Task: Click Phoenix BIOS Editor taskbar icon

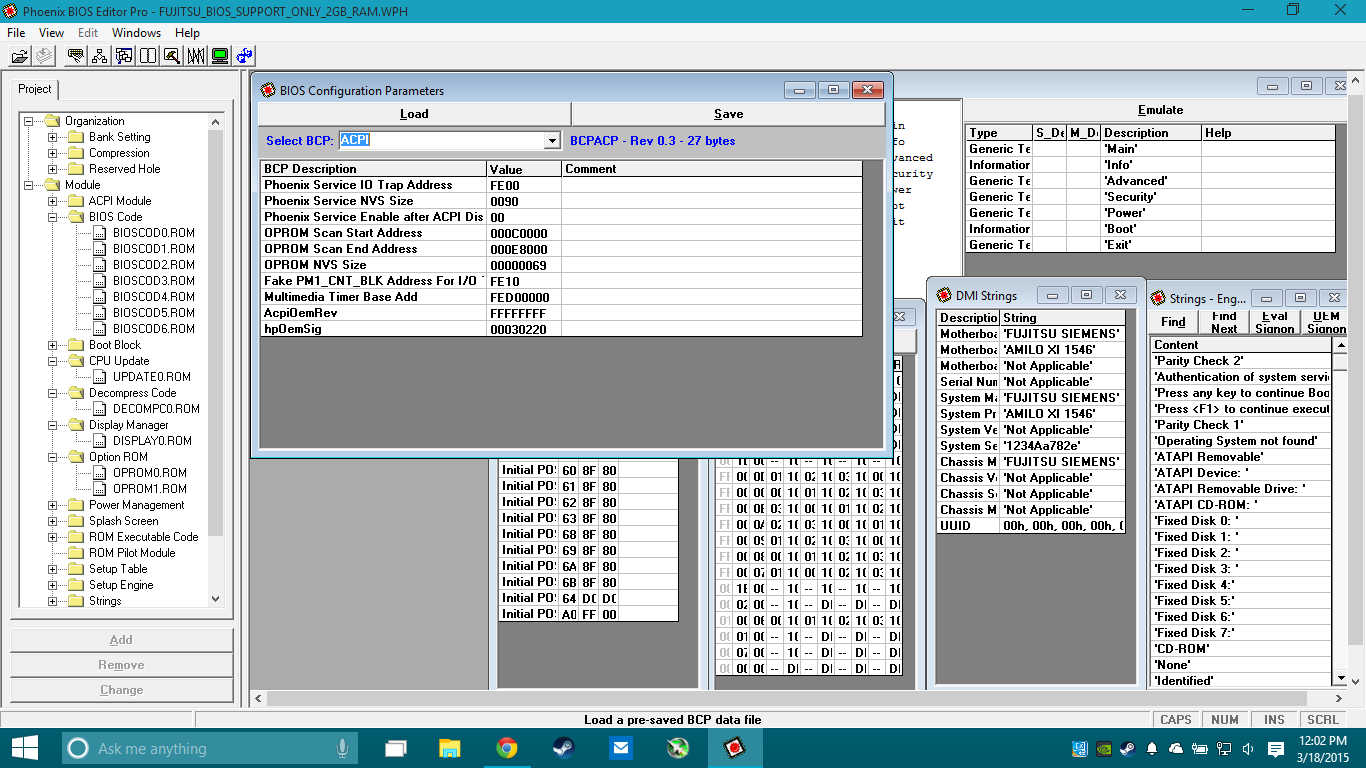Action: click(x=735, y=747)
